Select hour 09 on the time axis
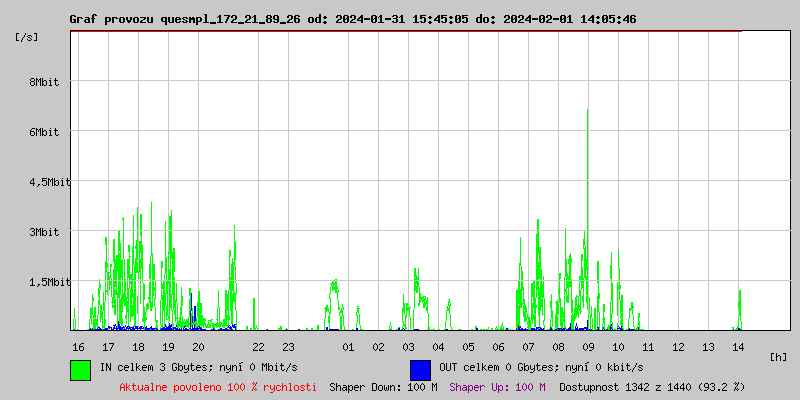 (x=588, y=347)
